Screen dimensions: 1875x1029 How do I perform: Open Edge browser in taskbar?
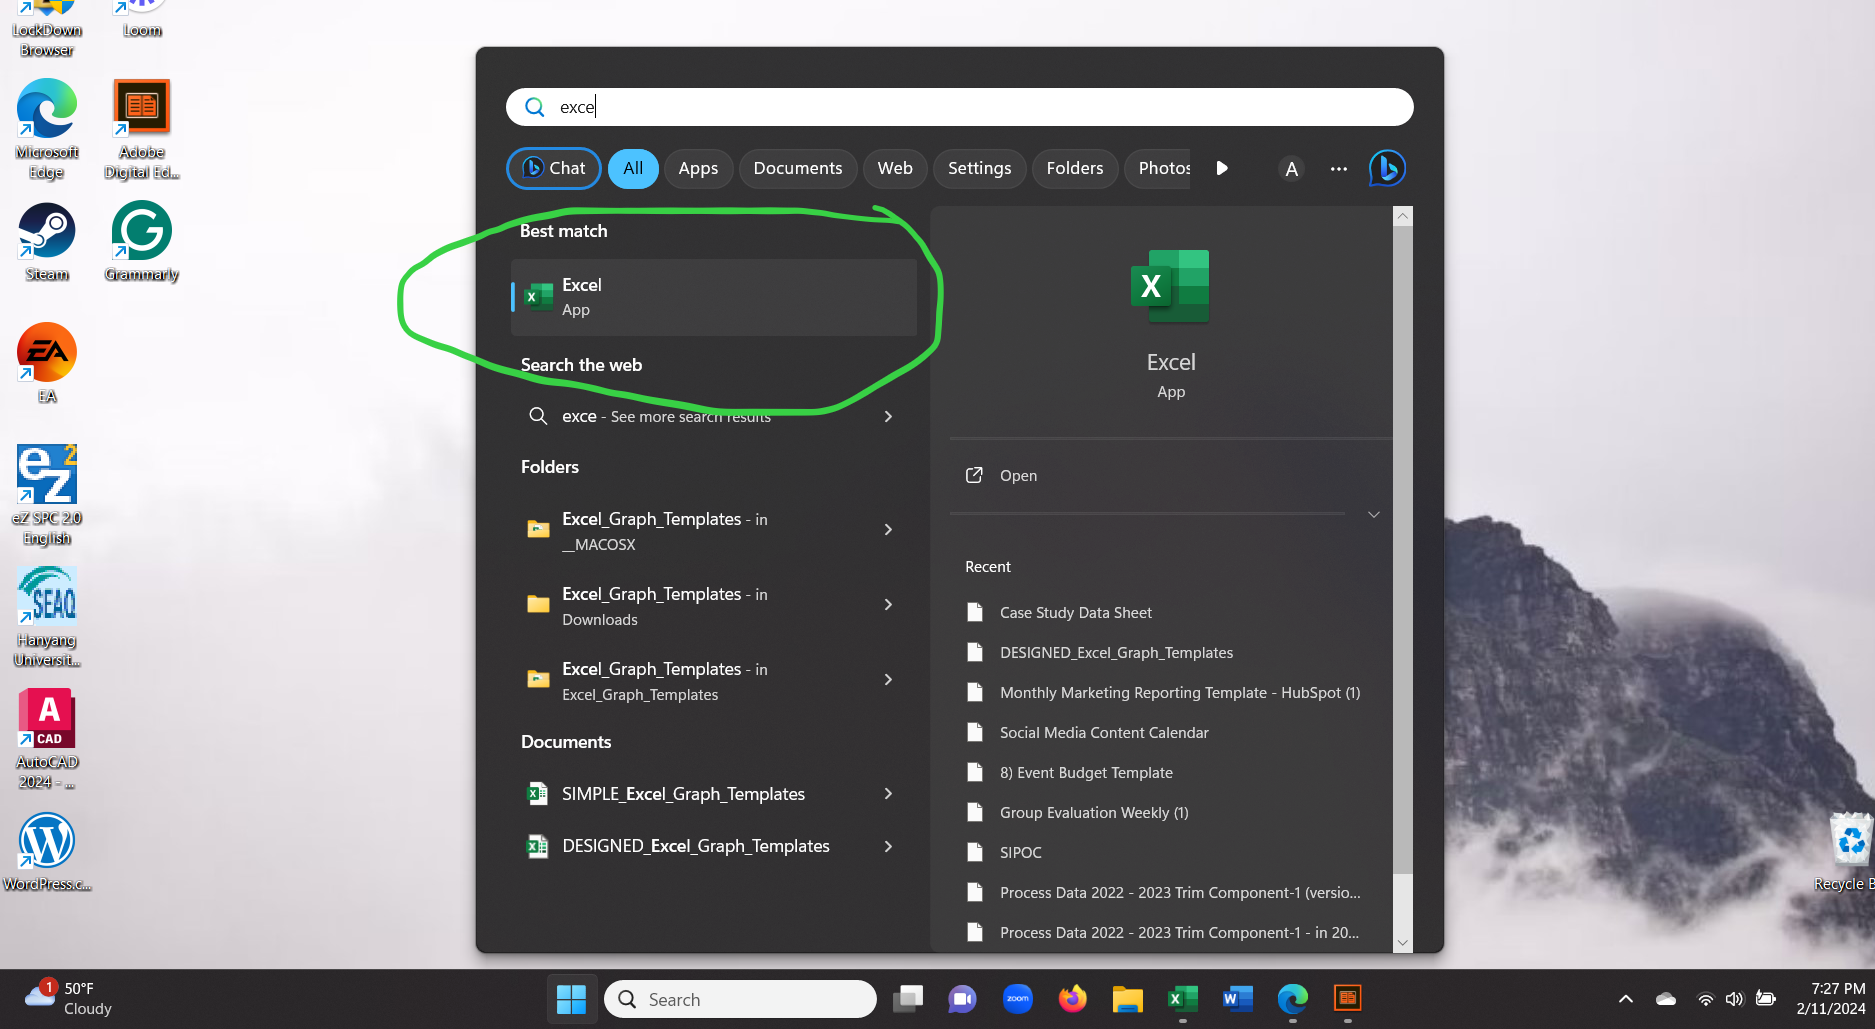coord(1293,999)
